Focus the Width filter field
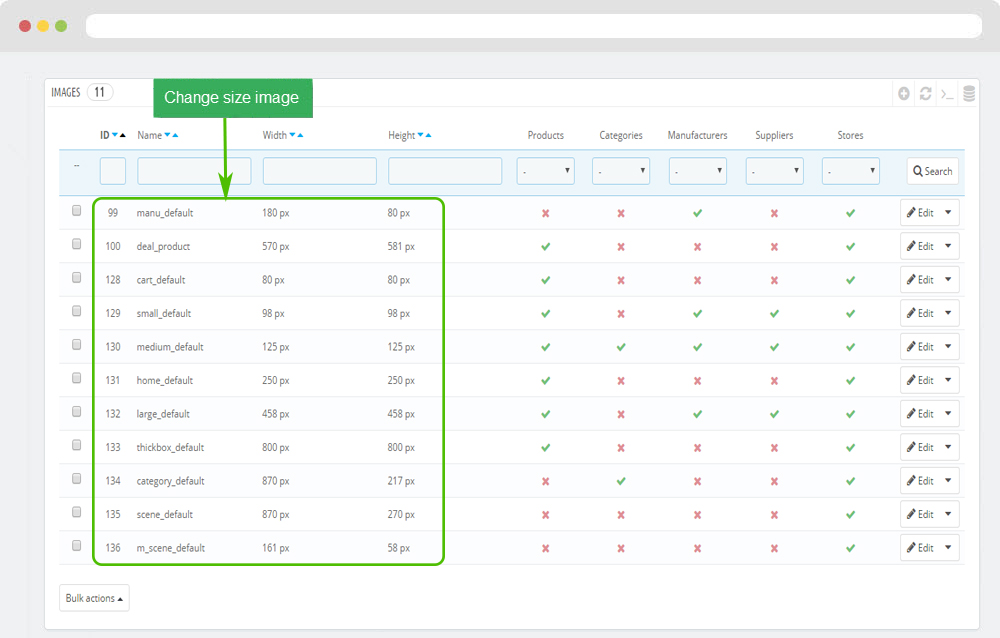The width and height of the screenshot is (1000, 638). (320, 171)
